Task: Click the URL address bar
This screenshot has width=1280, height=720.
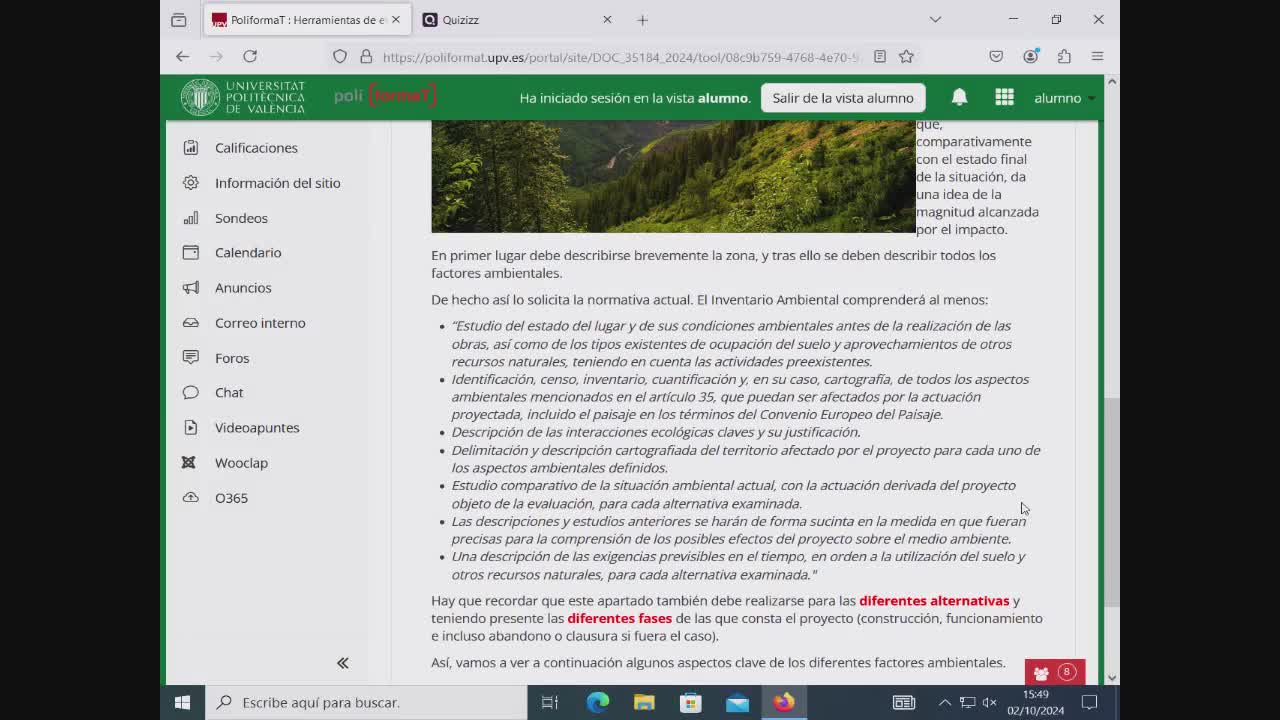Action: click(622, 57)
